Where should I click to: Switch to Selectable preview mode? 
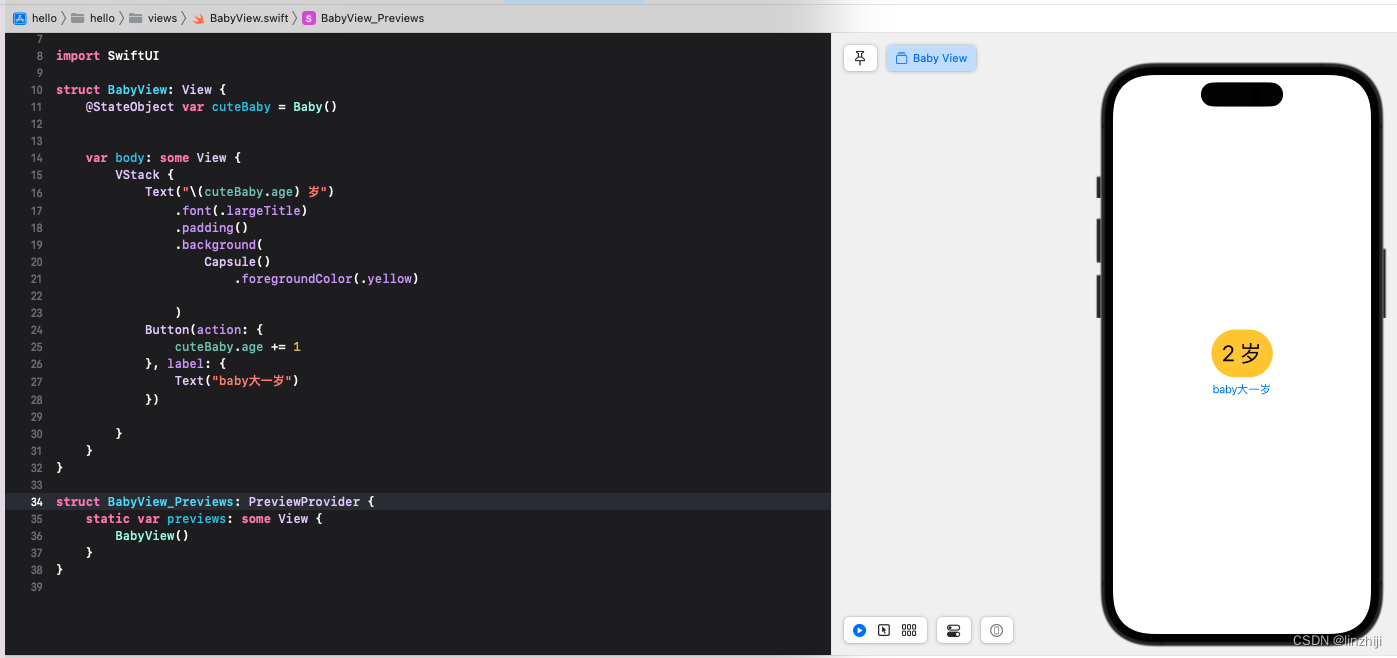(884, 630)
